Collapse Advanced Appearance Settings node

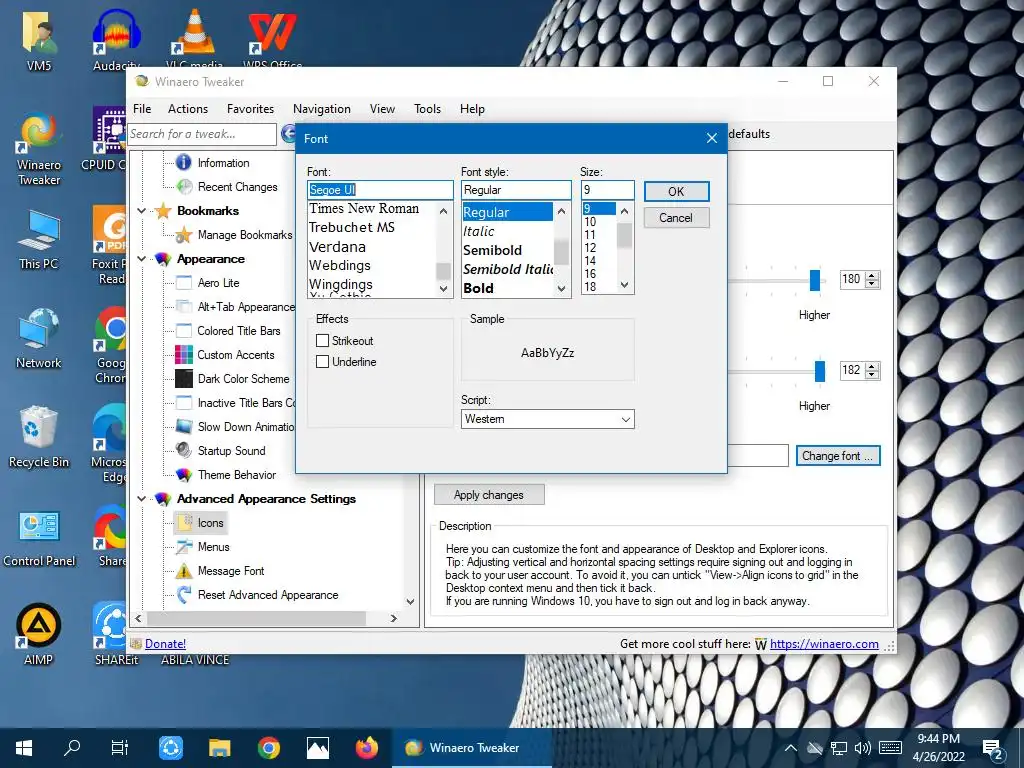[x=142, y=499]
